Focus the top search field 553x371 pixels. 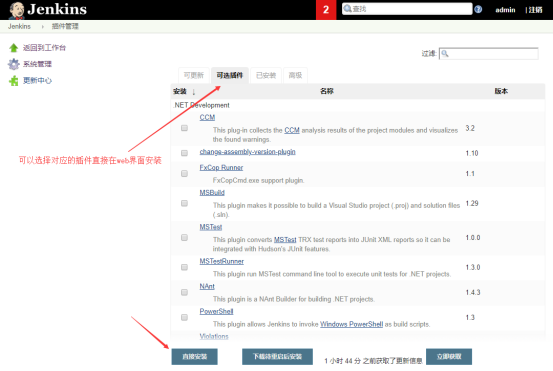[407, 9]
